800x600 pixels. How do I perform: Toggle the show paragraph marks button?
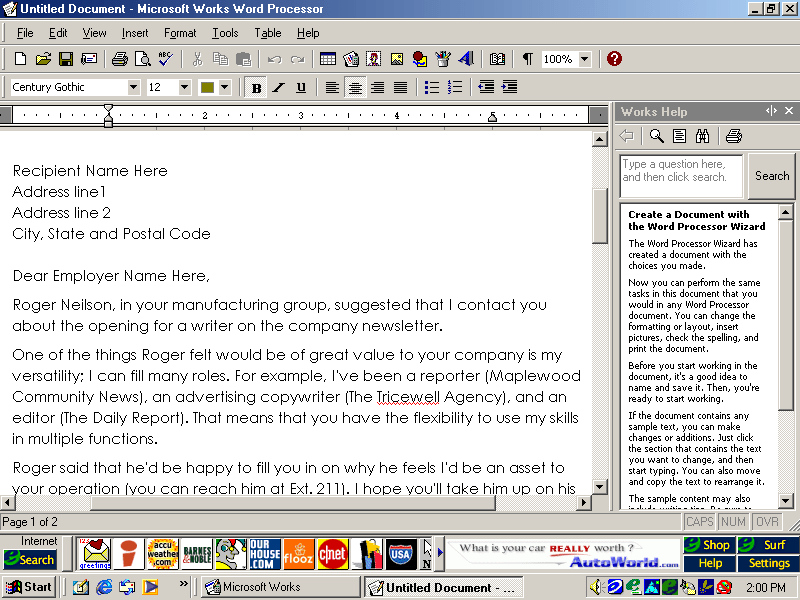tap(527, 59)
